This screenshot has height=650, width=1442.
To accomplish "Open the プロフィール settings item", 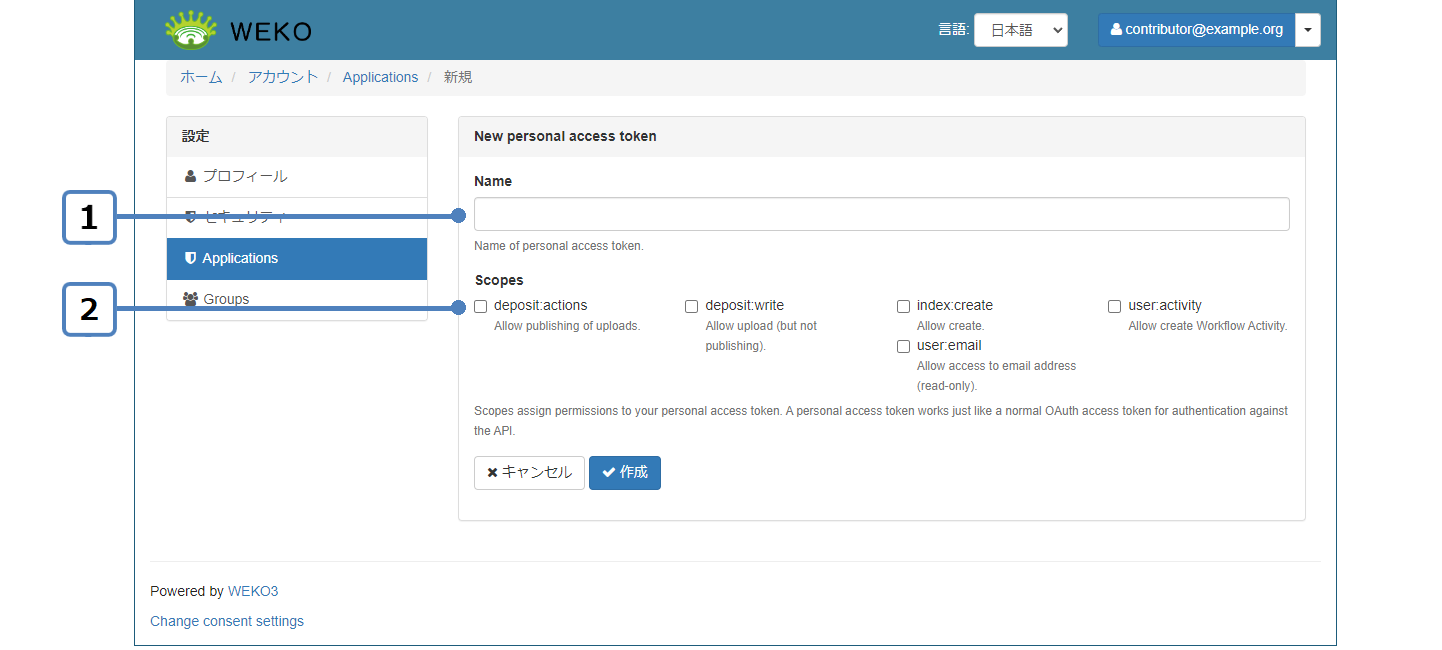I will click(245, 176).
